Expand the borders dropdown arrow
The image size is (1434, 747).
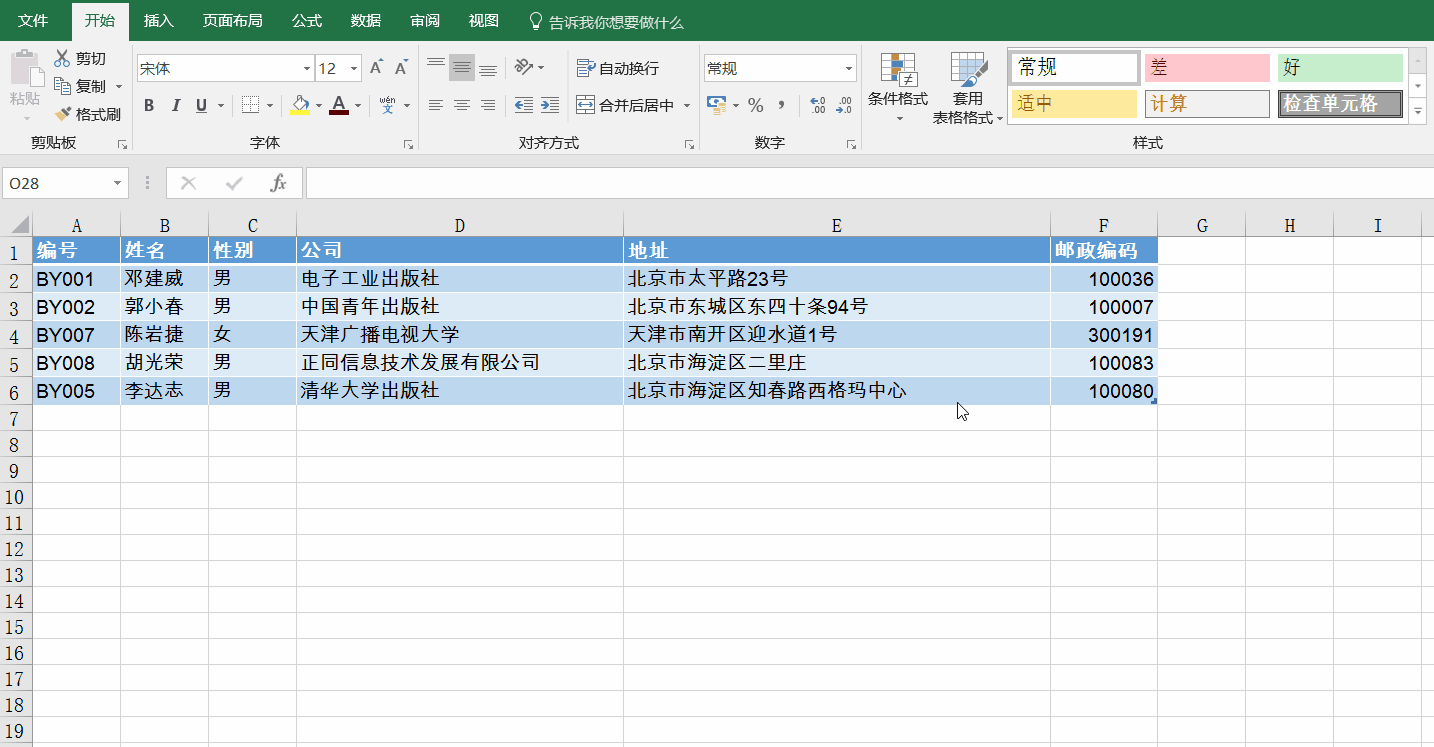tap(269, 106)
